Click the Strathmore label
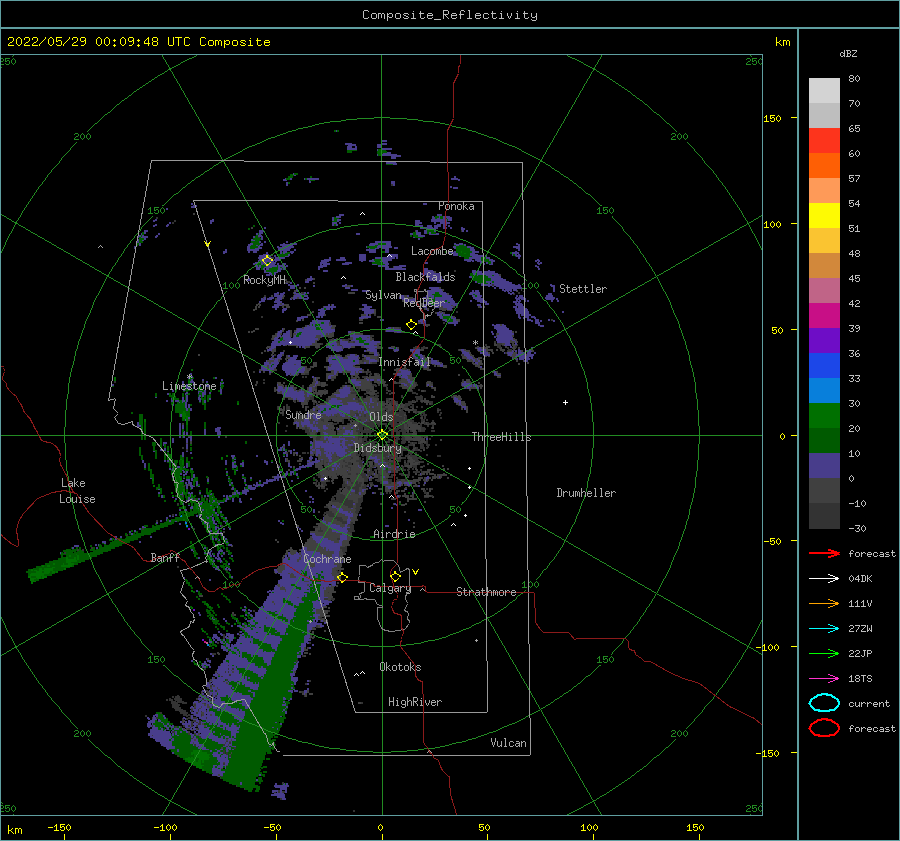The image size is (900, 841). pyautogui.click(x=486, y=592)
